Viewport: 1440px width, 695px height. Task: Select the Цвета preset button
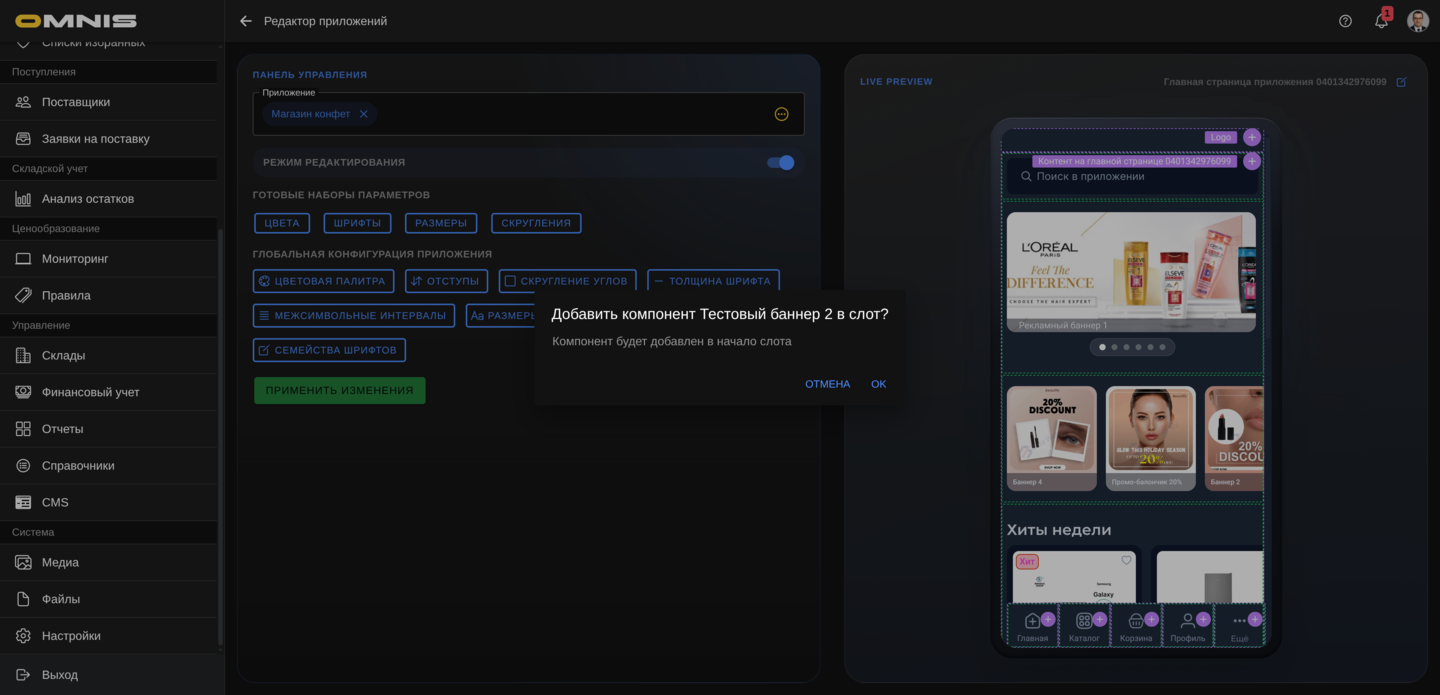(282, 223)
